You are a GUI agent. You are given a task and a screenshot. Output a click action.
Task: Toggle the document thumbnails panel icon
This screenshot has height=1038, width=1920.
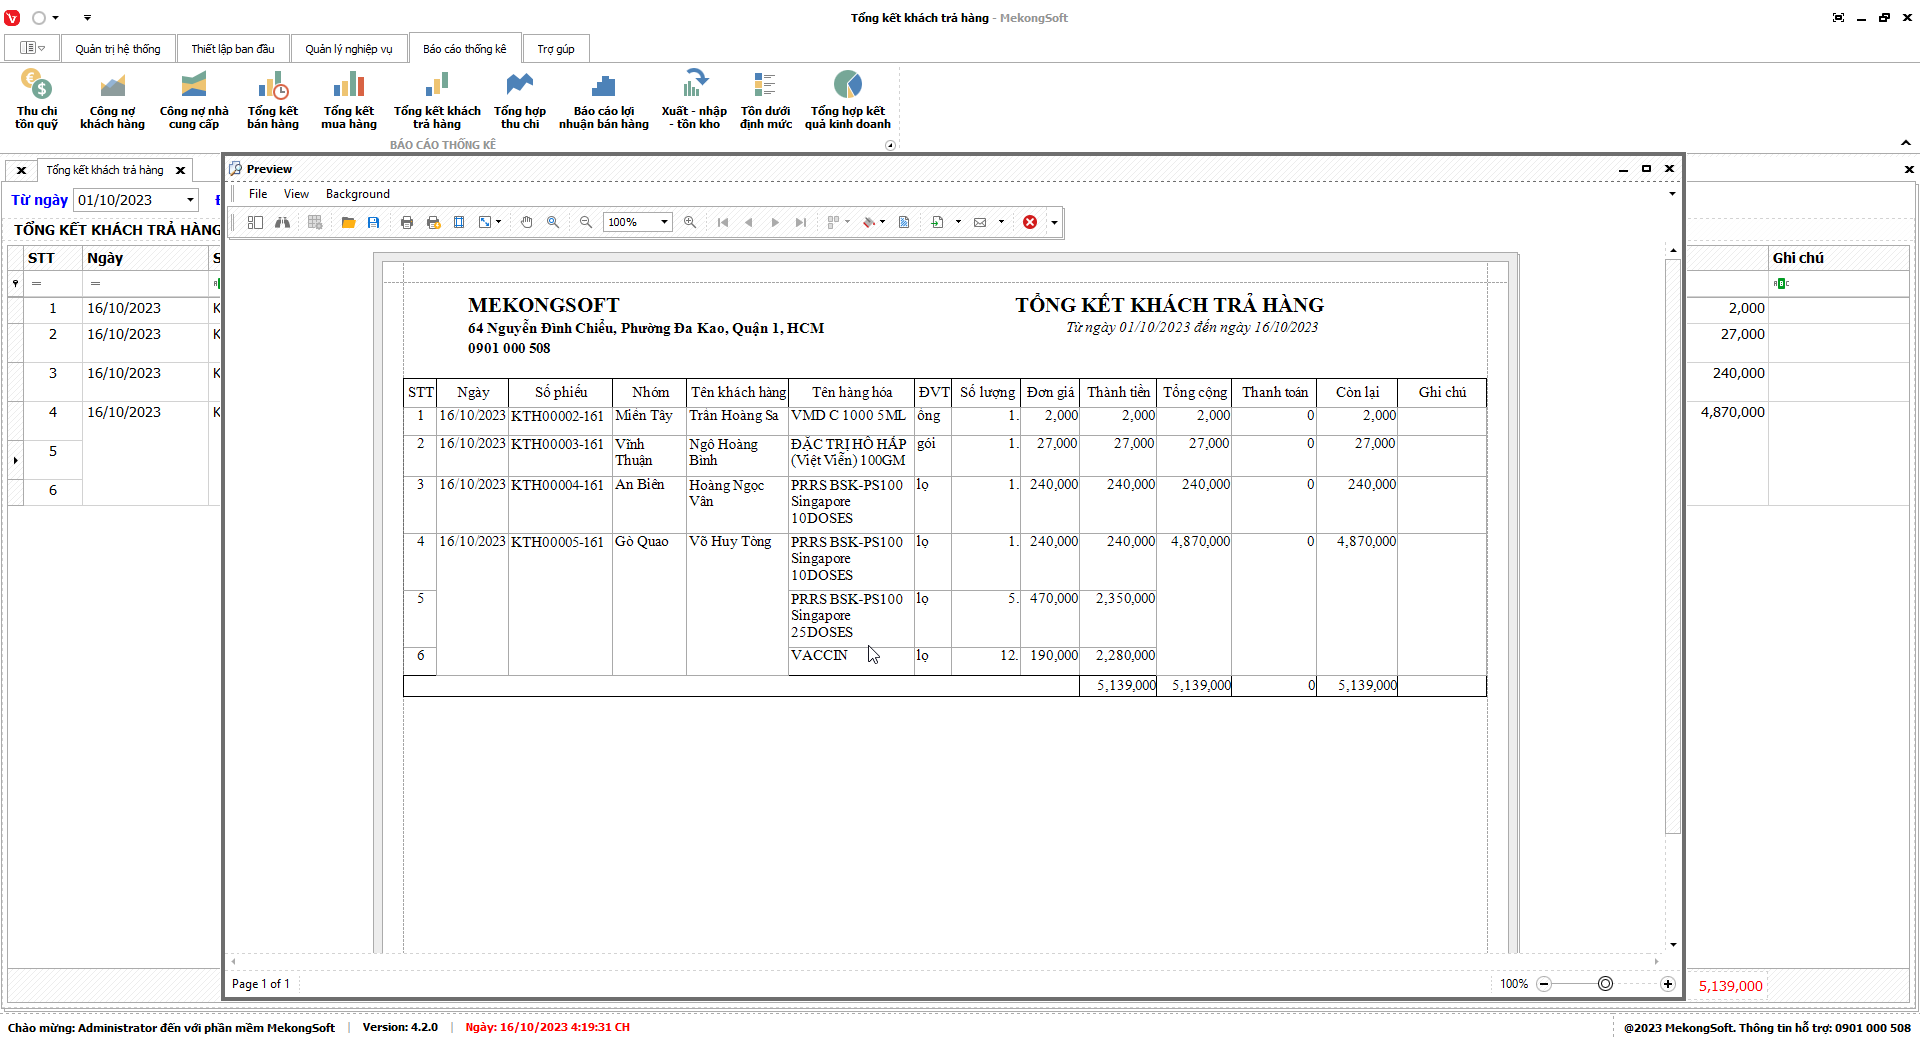pyautogui.click(x=255, y=222)
